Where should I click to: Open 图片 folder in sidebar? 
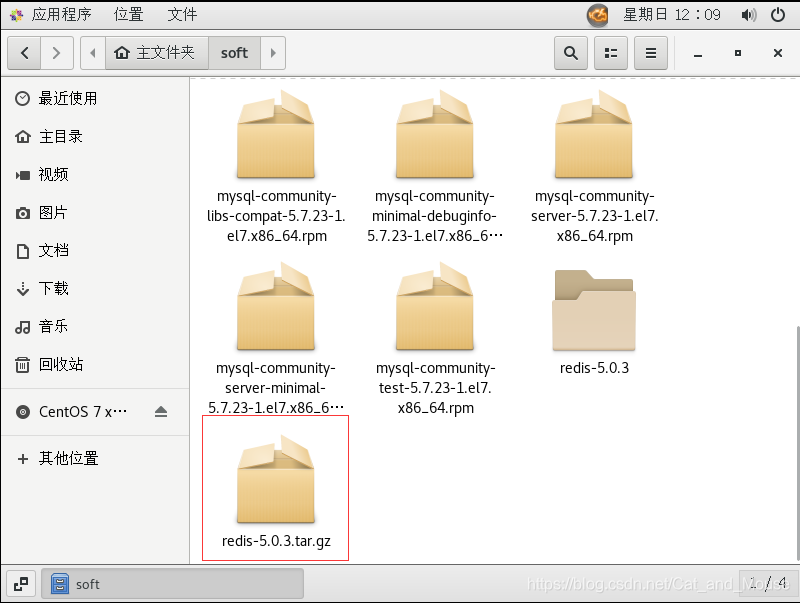point(95,213)
